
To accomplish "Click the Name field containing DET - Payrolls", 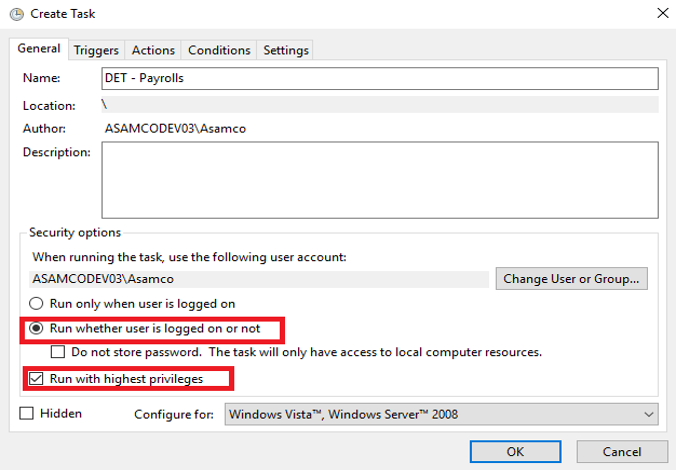I will [380, 78].
